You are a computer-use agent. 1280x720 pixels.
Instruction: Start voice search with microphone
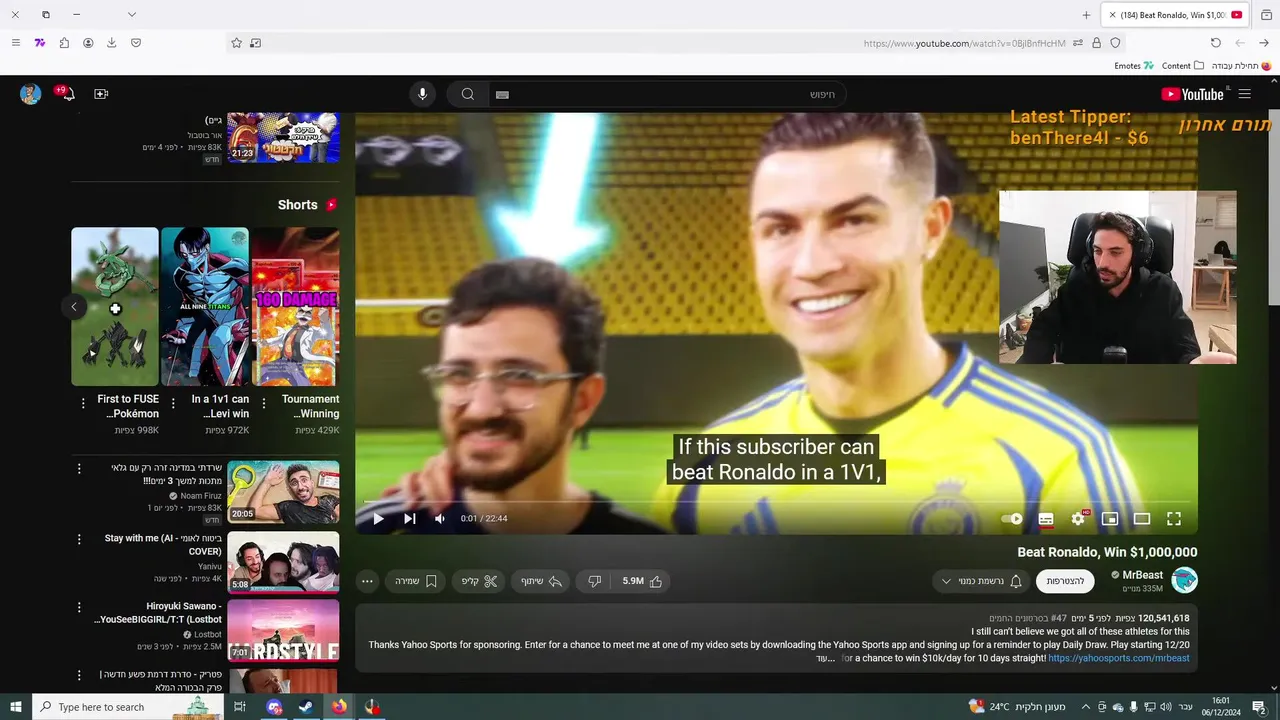[422, 94]
